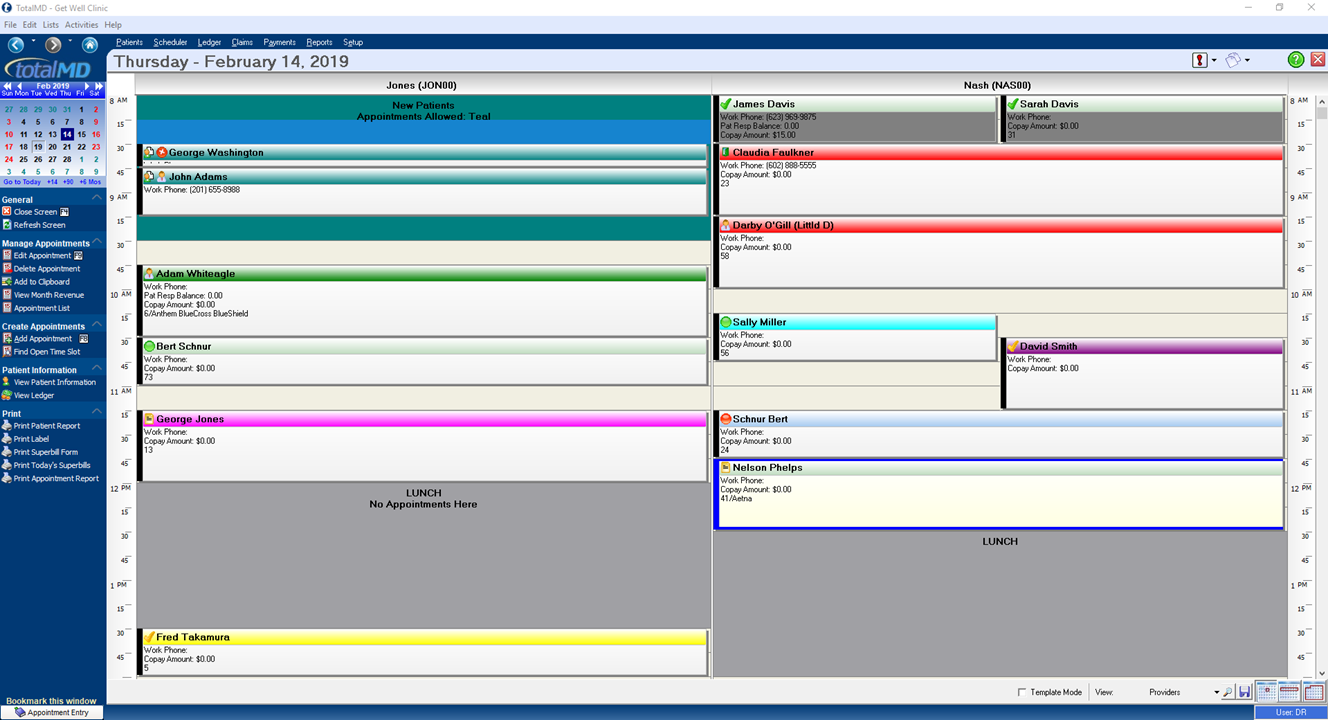Open the Claims menu
Viewport: 1328px width, 720px height.
(242, 42)
